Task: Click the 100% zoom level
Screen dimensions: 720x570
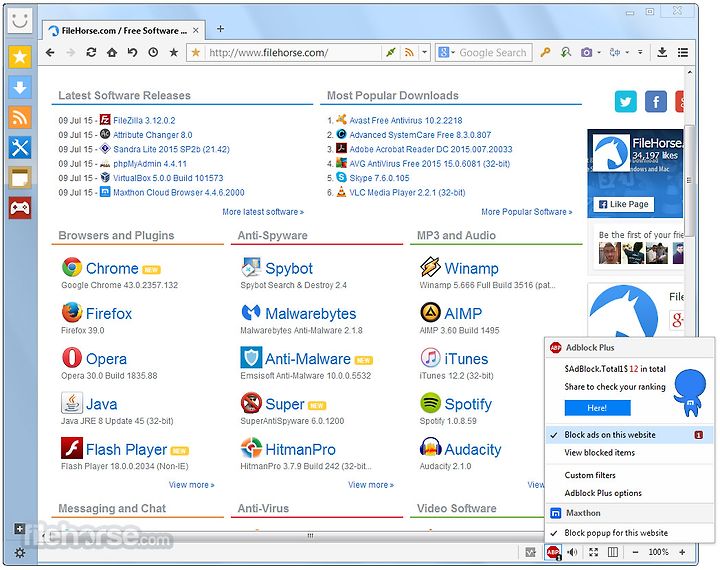Action: pyautogui.click(x=658, y=552)
